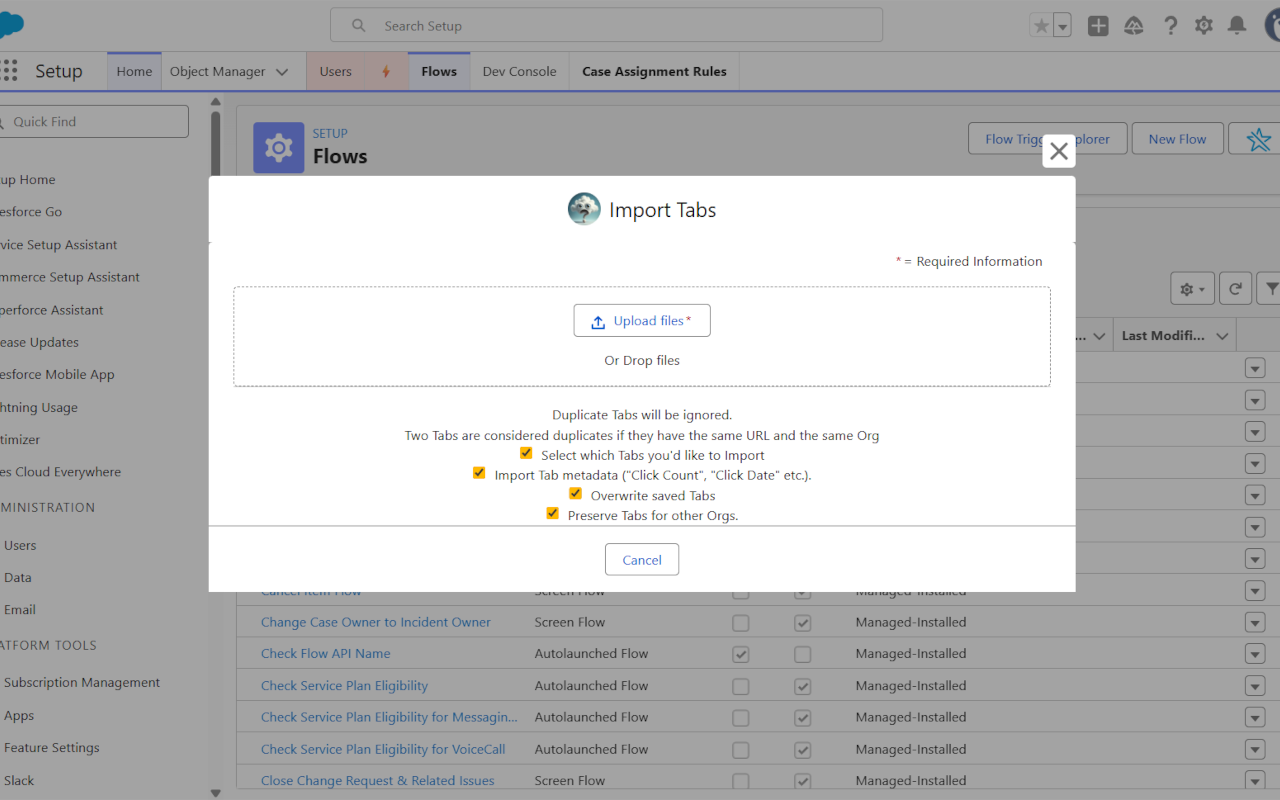
Task: Open the Favorites star icon
Action: (x=1041, y=26)
